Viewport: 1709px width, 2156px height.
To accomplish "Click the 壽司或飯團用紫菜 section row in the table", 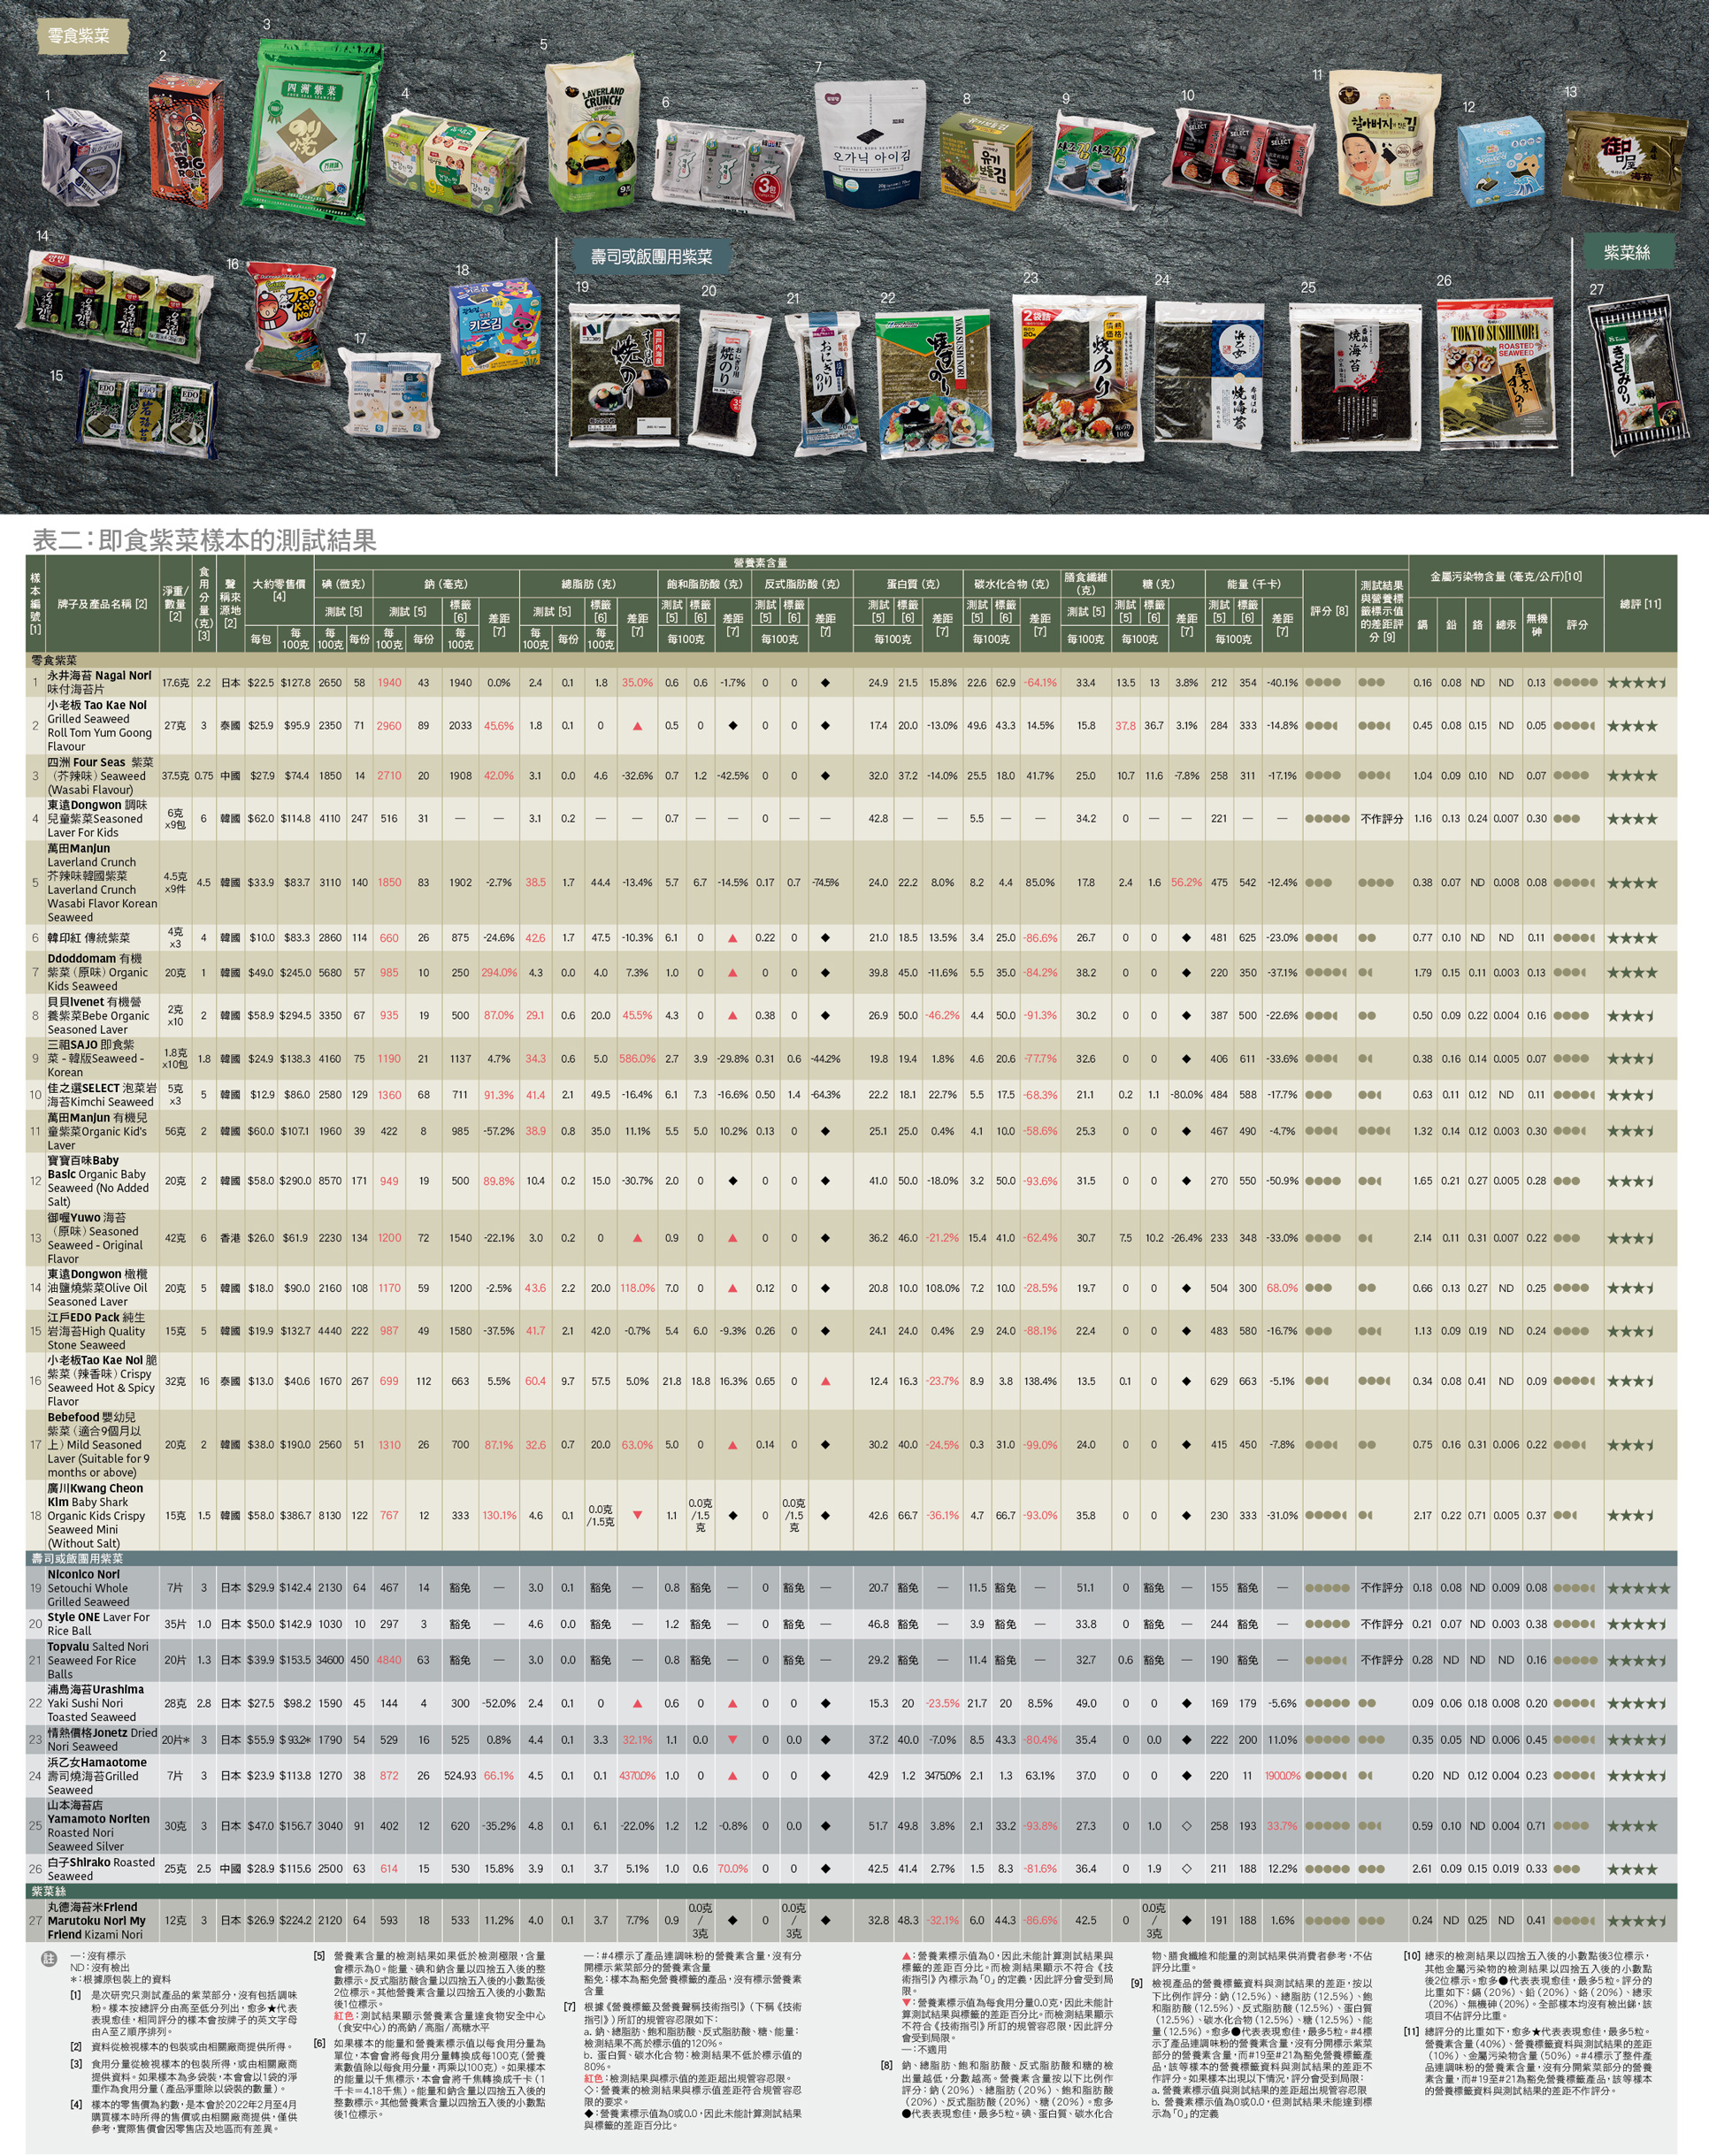I will 851,1559.
